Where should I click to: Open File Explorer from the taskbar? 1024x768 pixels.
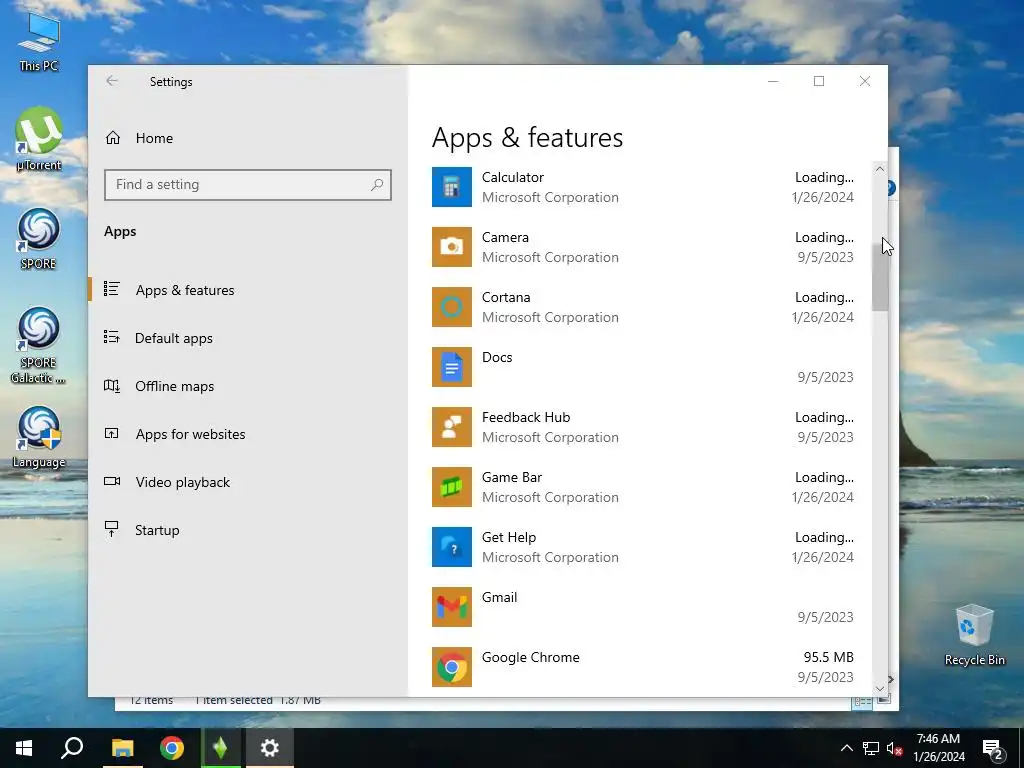pos(122,748)
